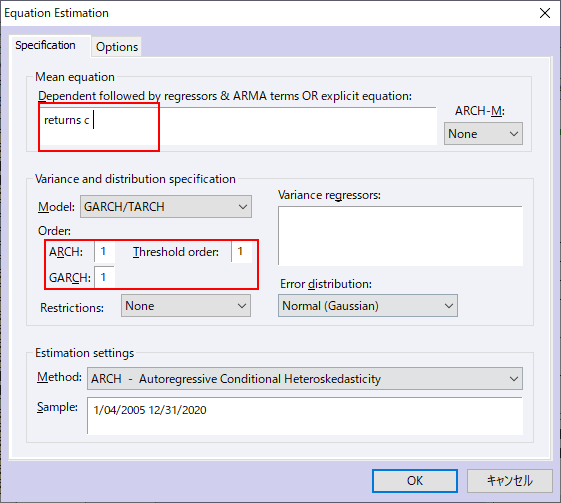Click the キャンセル cancel button

click(510, 481)
